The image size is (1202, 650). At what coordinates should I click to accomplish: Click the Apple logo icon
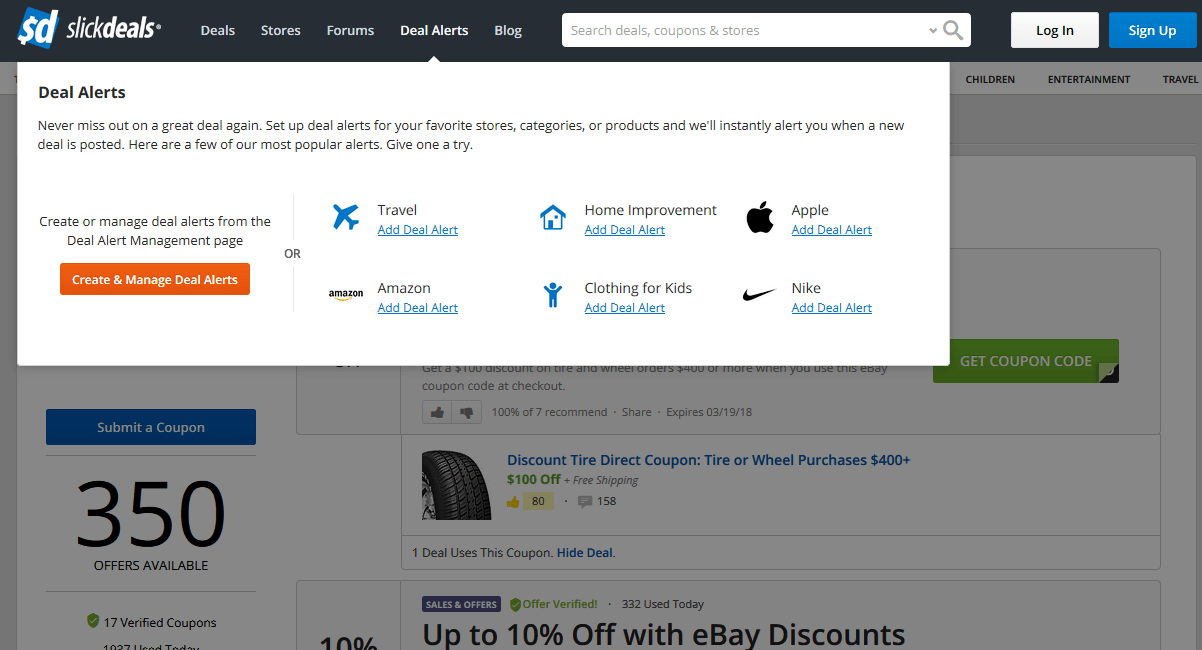(x=760, y=217)
